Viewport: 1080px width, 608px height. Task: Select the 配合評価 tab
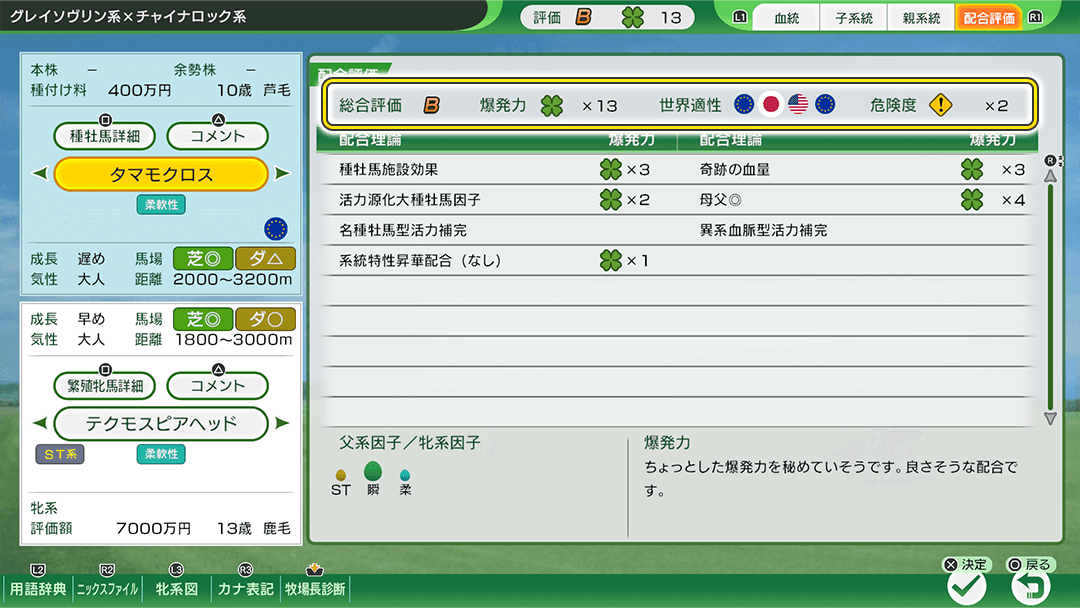click(x=988, y=18)
